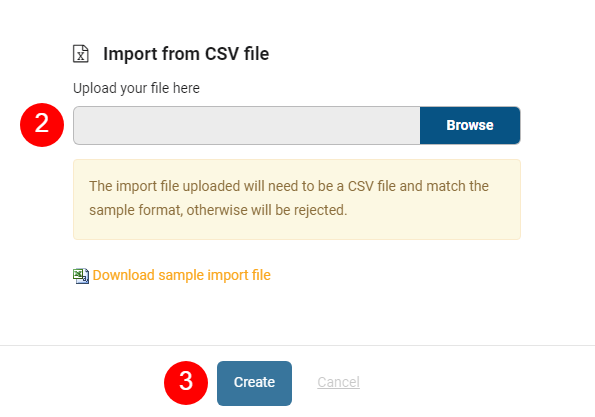Viewport: 595px width, 417px height.
Task: Click the red step 2 badge
Action: [42, 124]
